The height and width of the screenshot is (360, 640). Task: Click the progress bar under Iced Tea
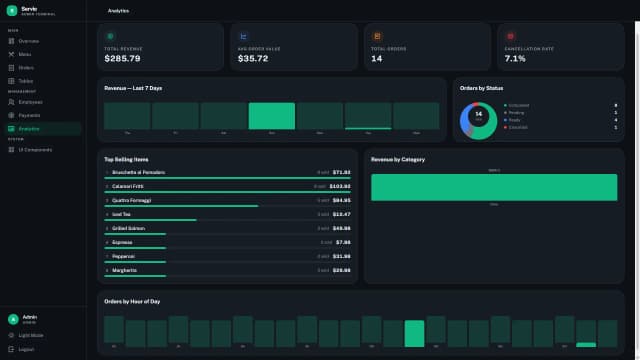point(227,220)
